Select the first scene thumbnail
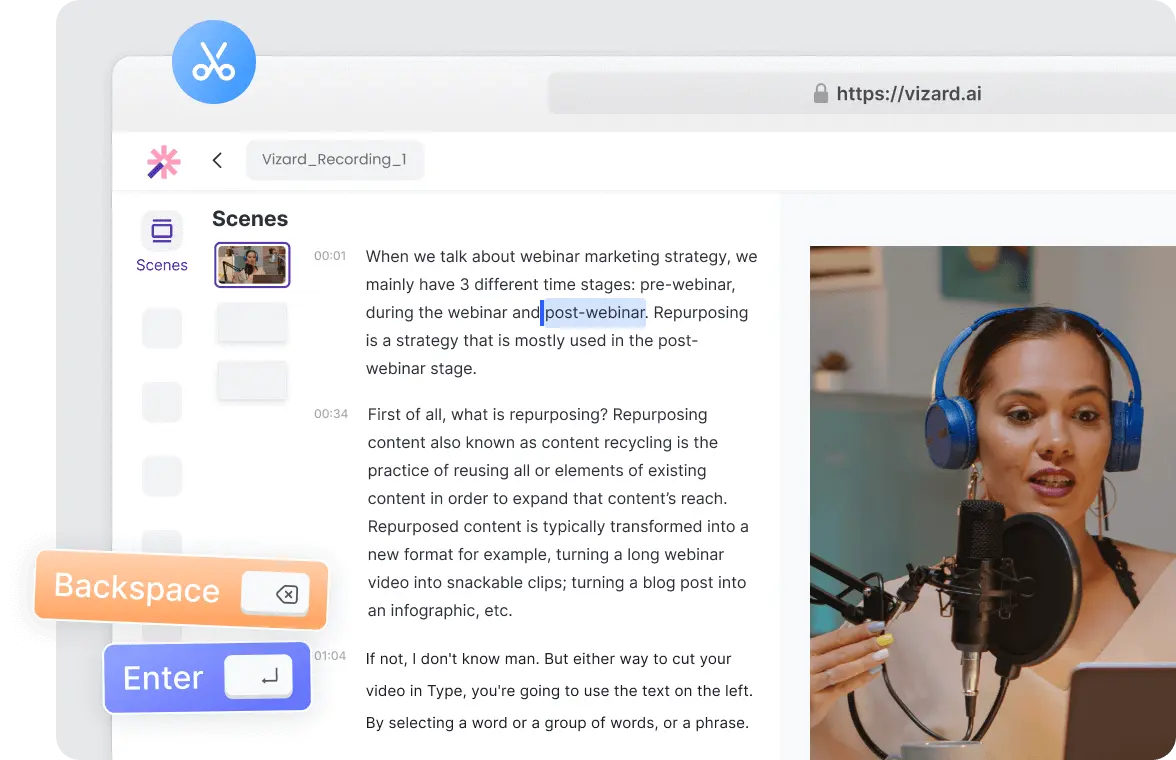Screen dimensions: 1176x760 point(252,265)
